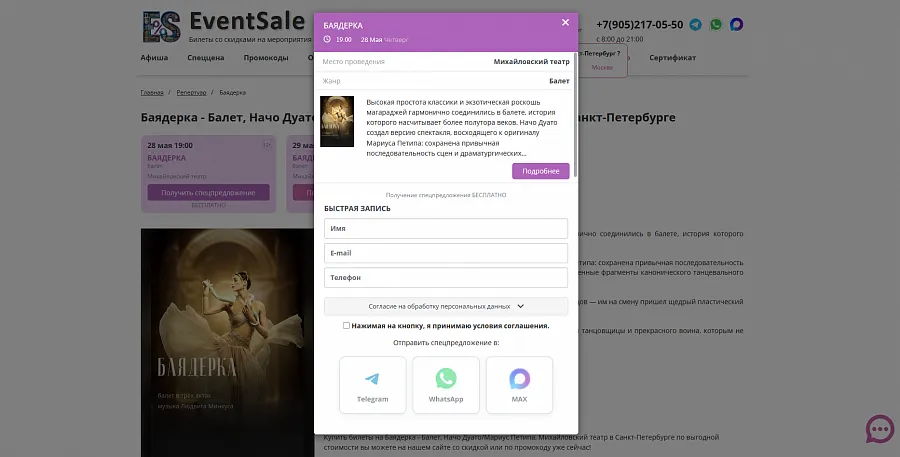Screen dimensions: 900x457
Task: Click the БЫСТРАЯ ЗАПИСЬ heading
Action: [357, 208]
